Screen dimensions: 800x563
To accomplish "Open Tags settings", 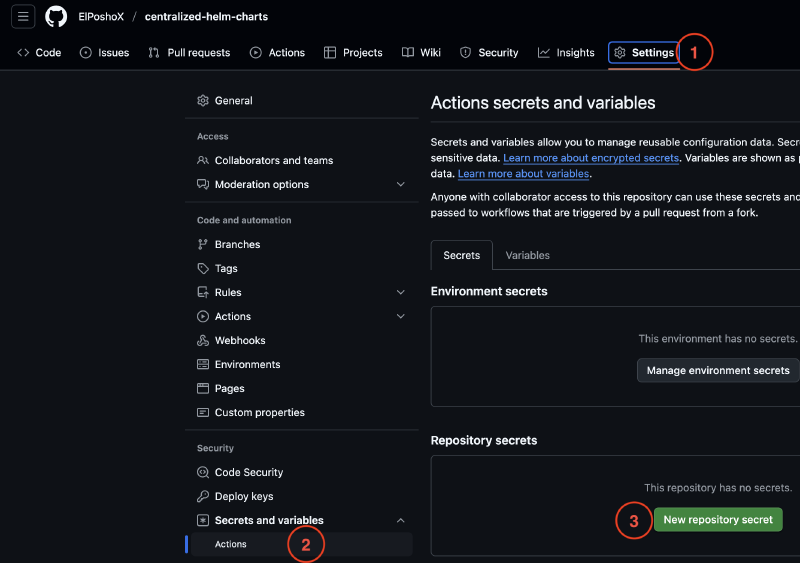I will point(302,268).
